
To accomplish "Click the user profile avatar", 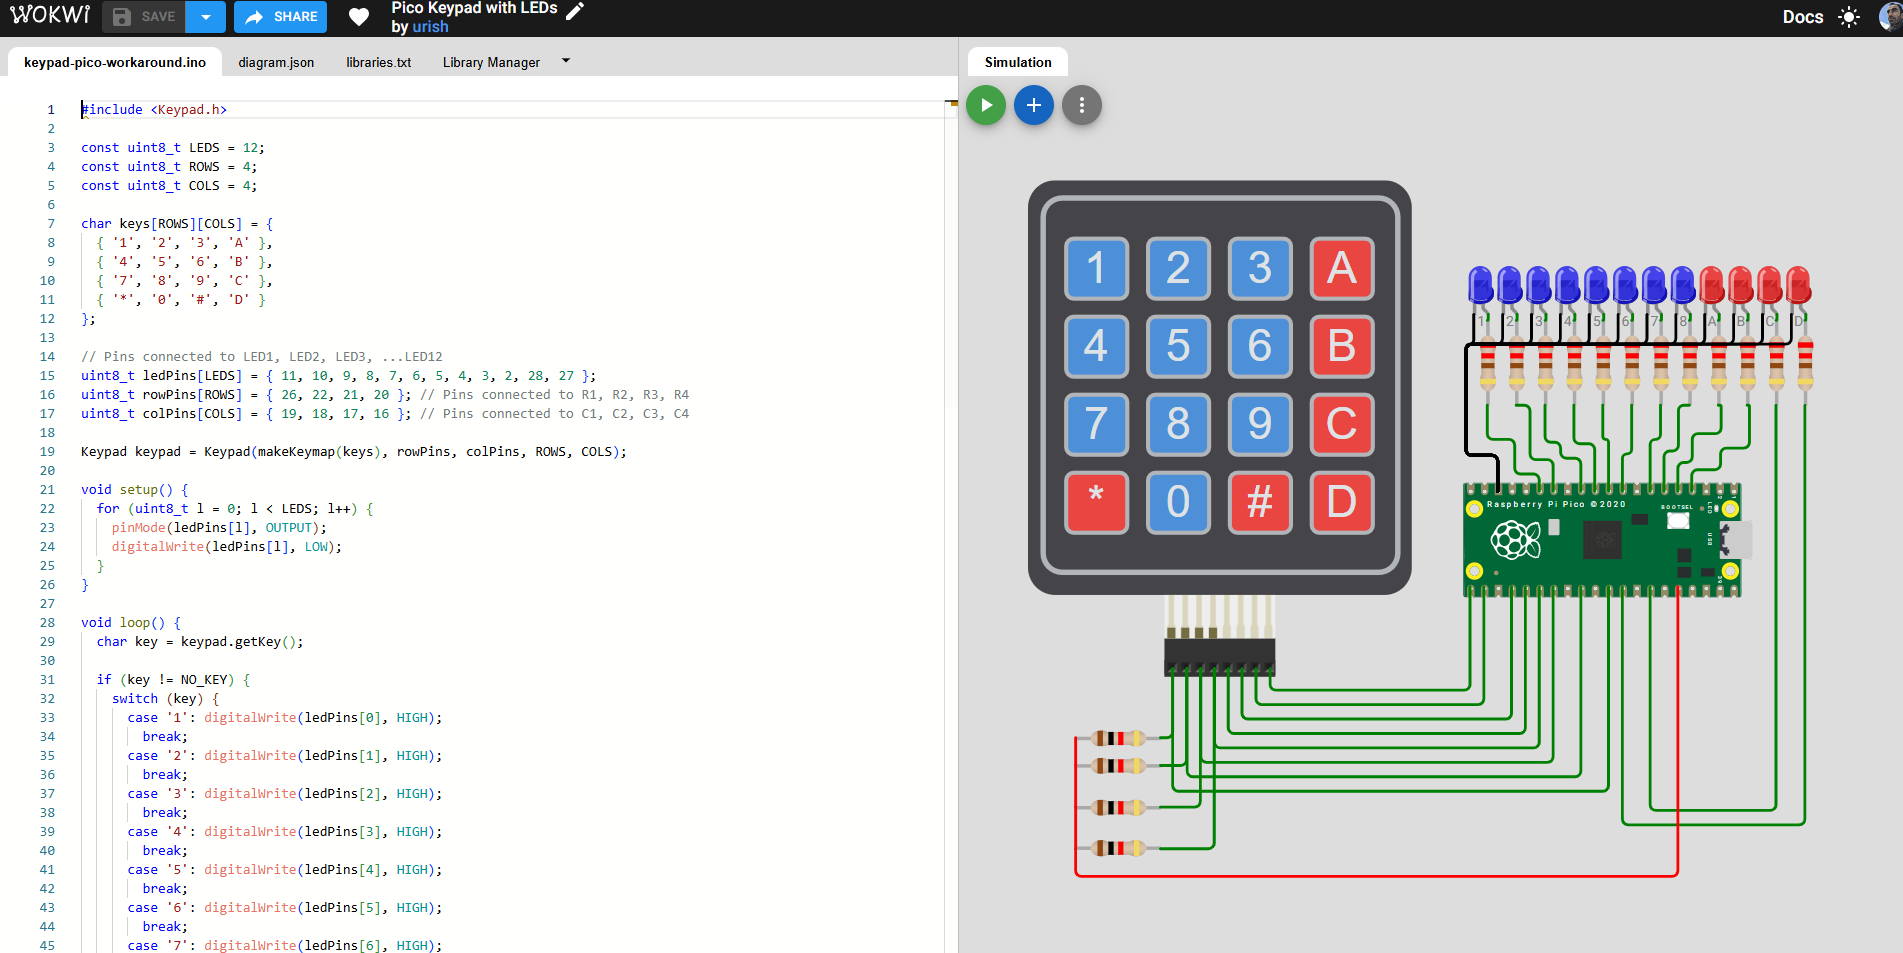I will (1890, 17).
